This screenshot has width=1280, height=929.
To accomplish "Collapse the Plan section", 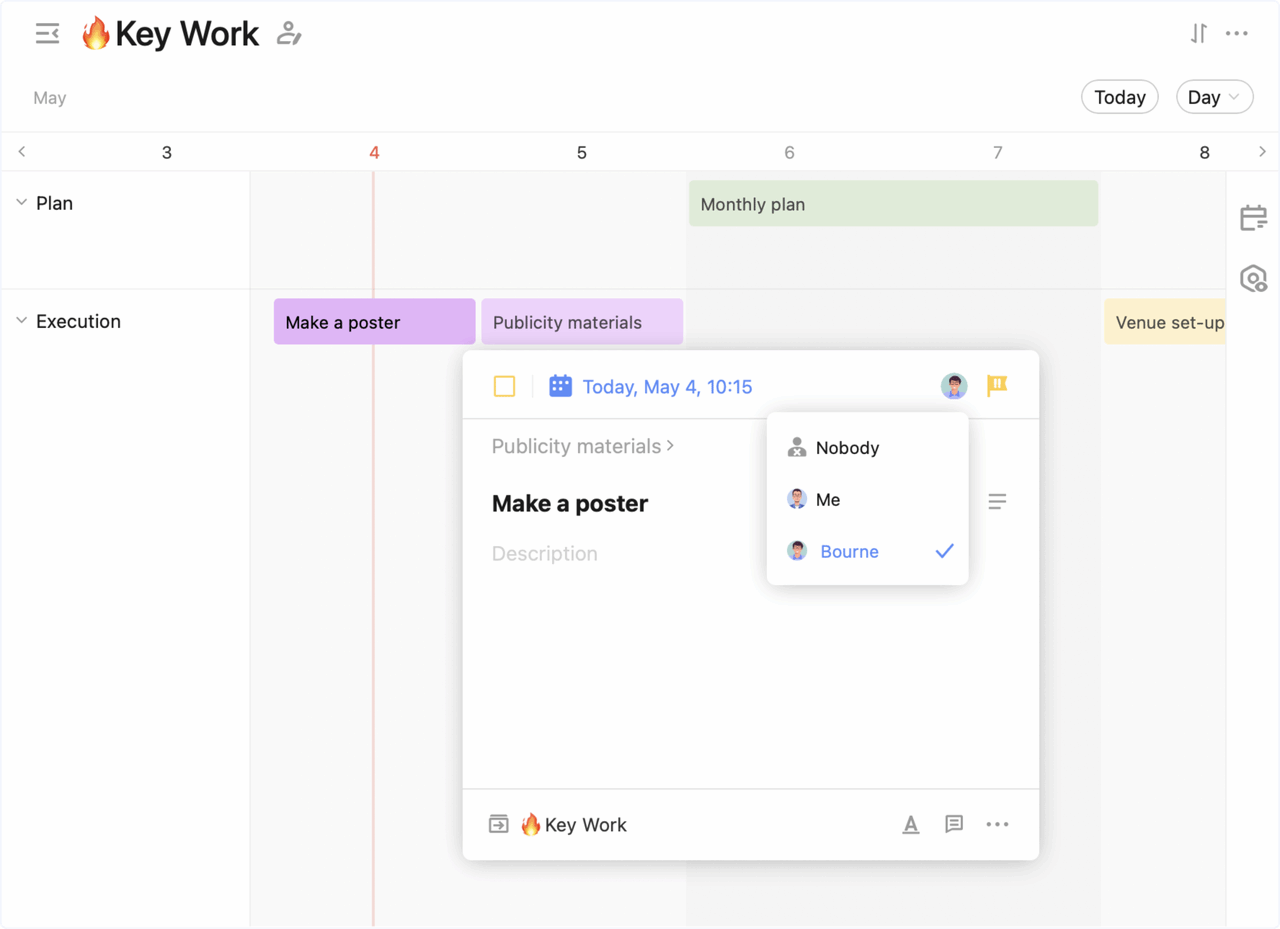I will 21,202.
